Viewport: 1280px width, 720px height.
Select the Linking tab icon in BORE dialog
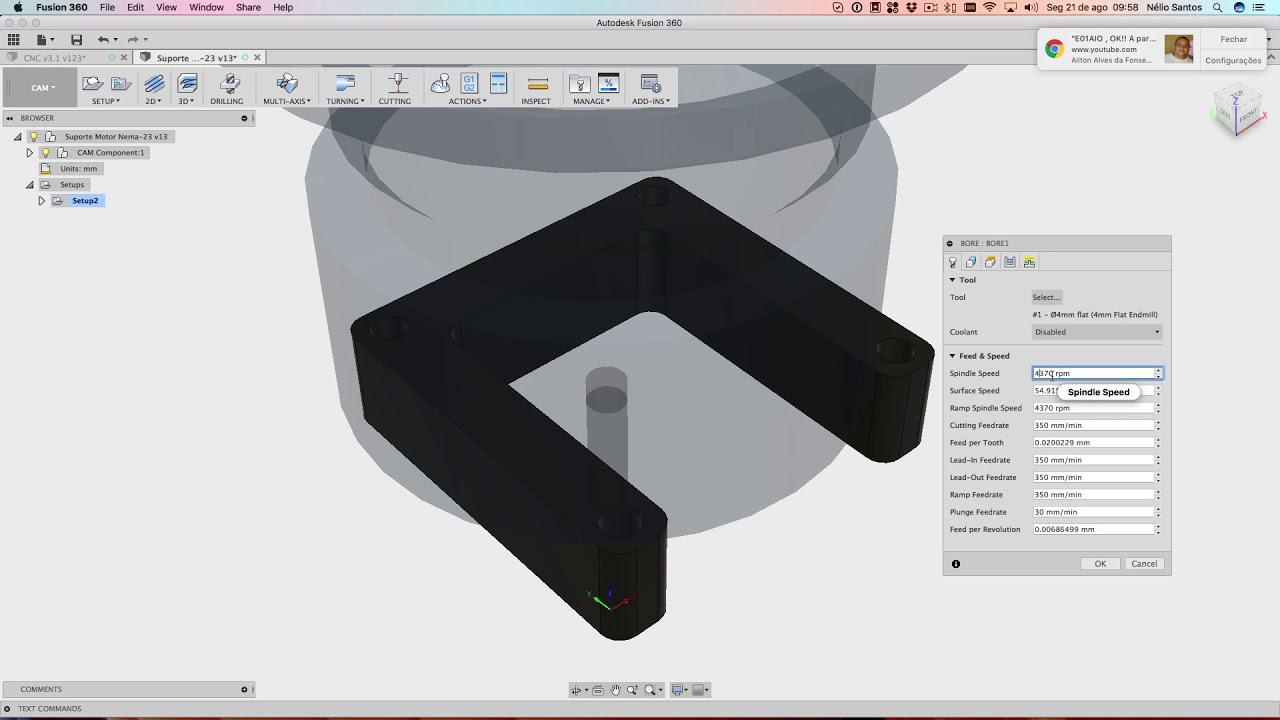pos(1029,262)
